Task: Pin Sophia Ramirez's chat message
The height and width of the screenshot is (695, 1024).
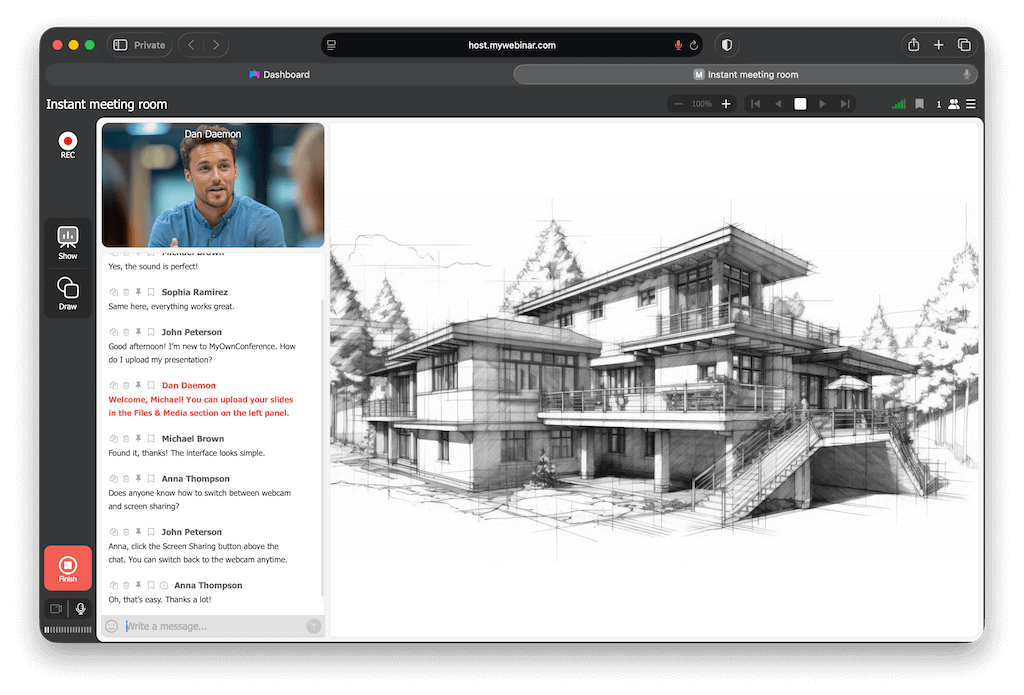Action: [139, 291]
